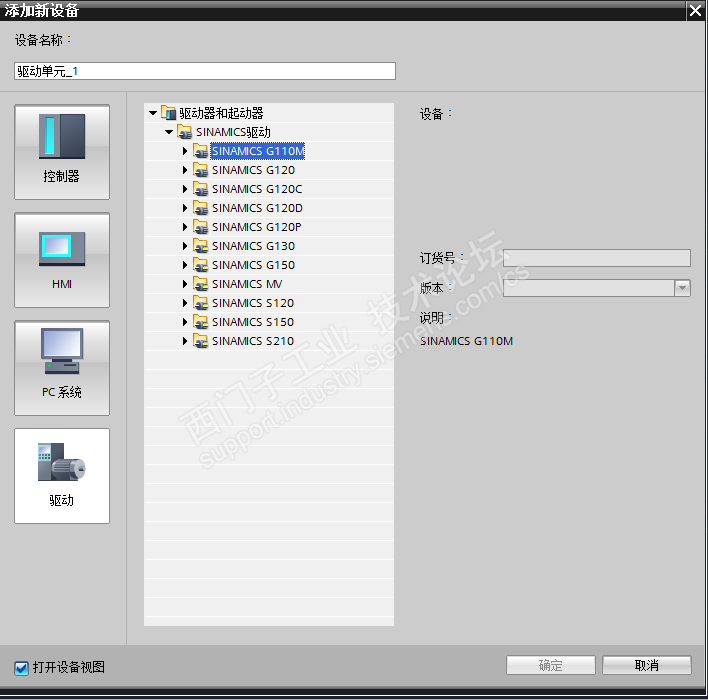This screenshot has width=708, height=700.
Task: Click the SINAMICS G120 folder icon
Action: click(x=200, y=170)
